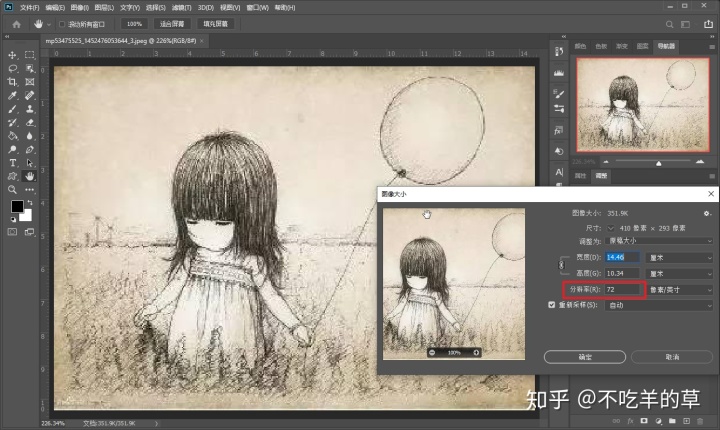
Task: Select the Hand tool in toolbox
Action: 30,176
